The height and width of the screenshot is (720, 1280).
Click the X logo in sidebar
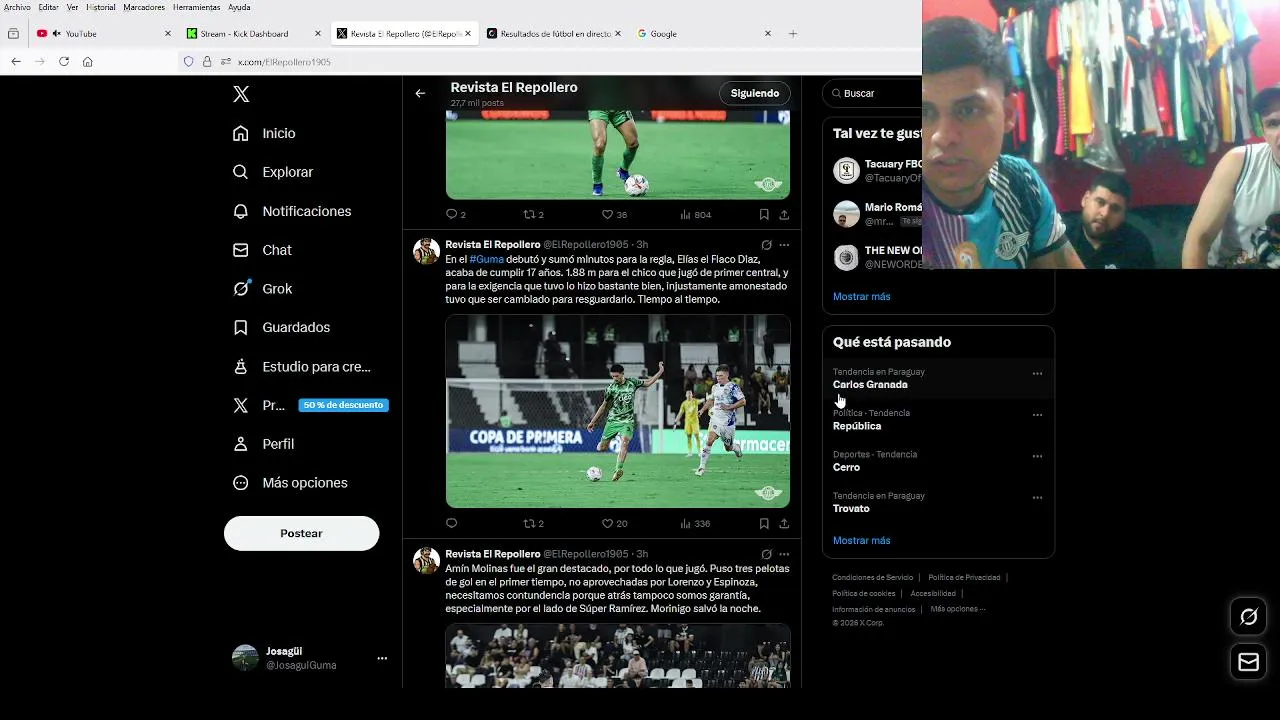(x=241, y=94)
